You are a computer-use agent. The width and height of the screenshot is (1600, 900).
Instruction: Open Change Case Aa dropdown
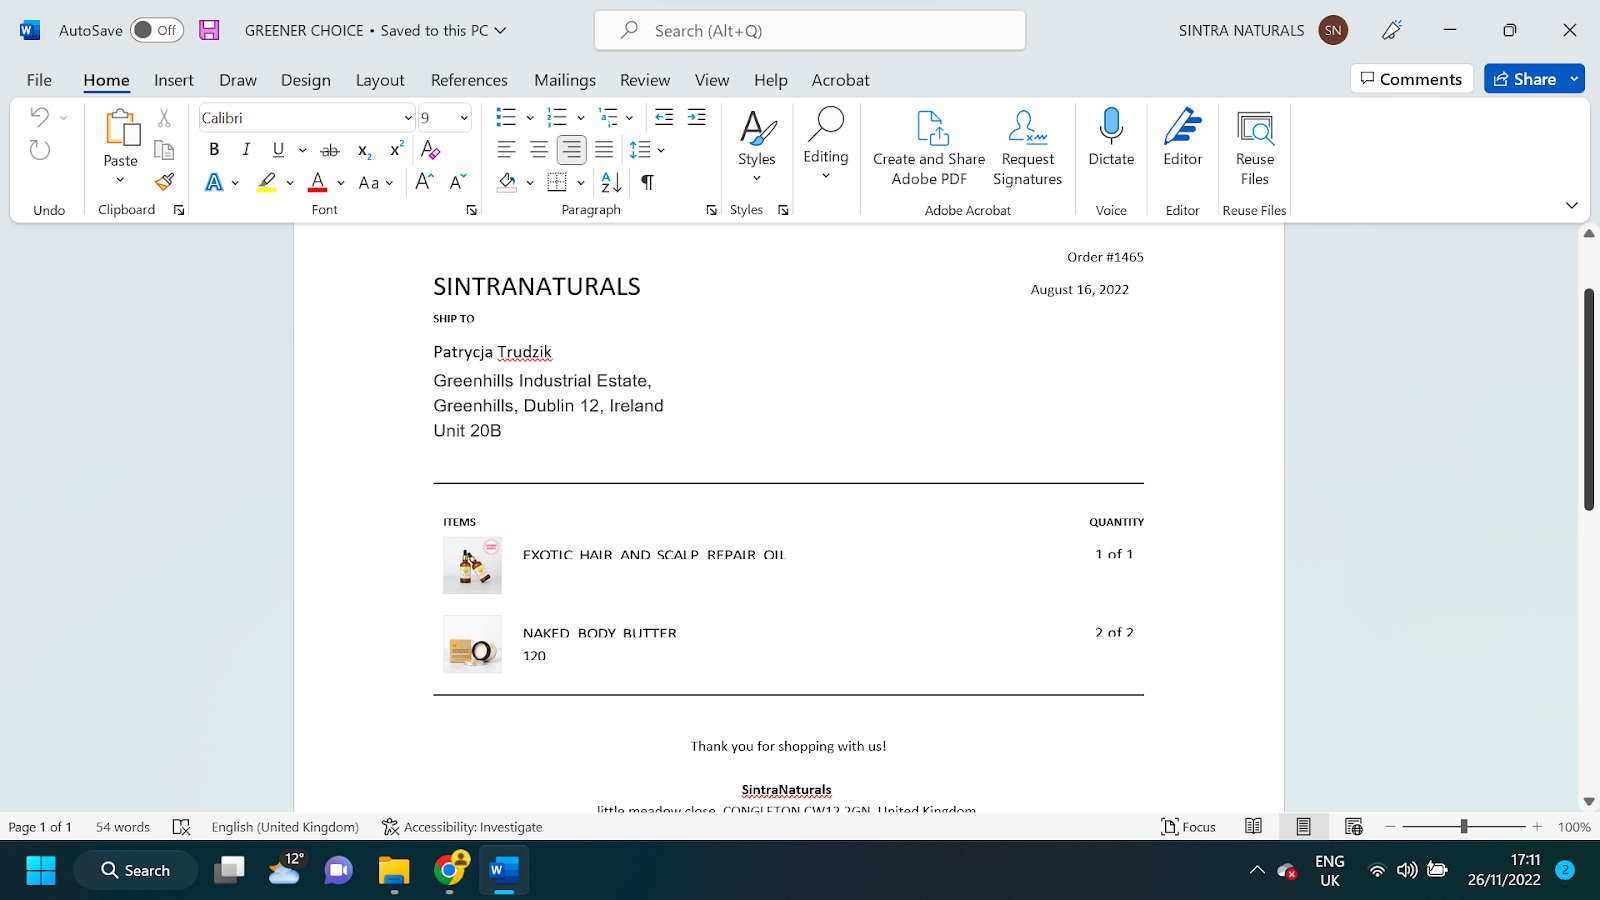tap(376, 182)
